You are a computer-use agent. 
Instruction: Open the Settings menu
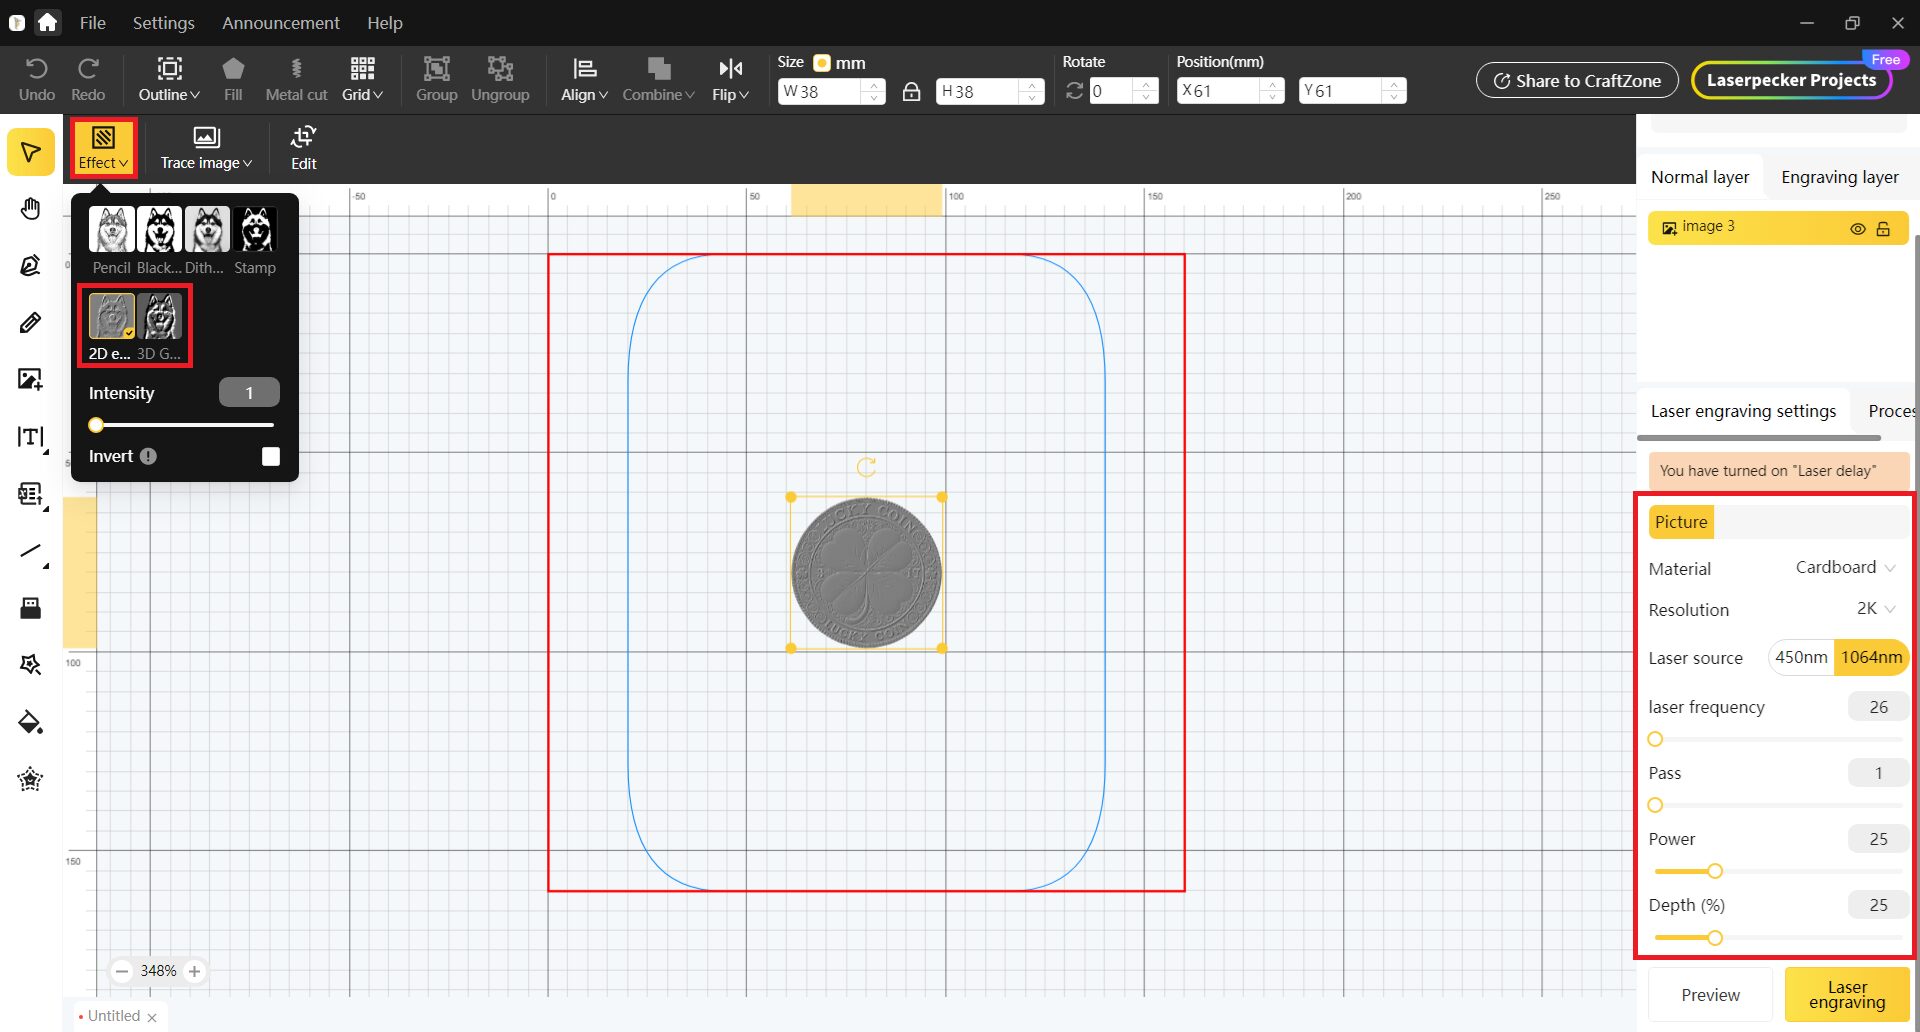point(163,22)
